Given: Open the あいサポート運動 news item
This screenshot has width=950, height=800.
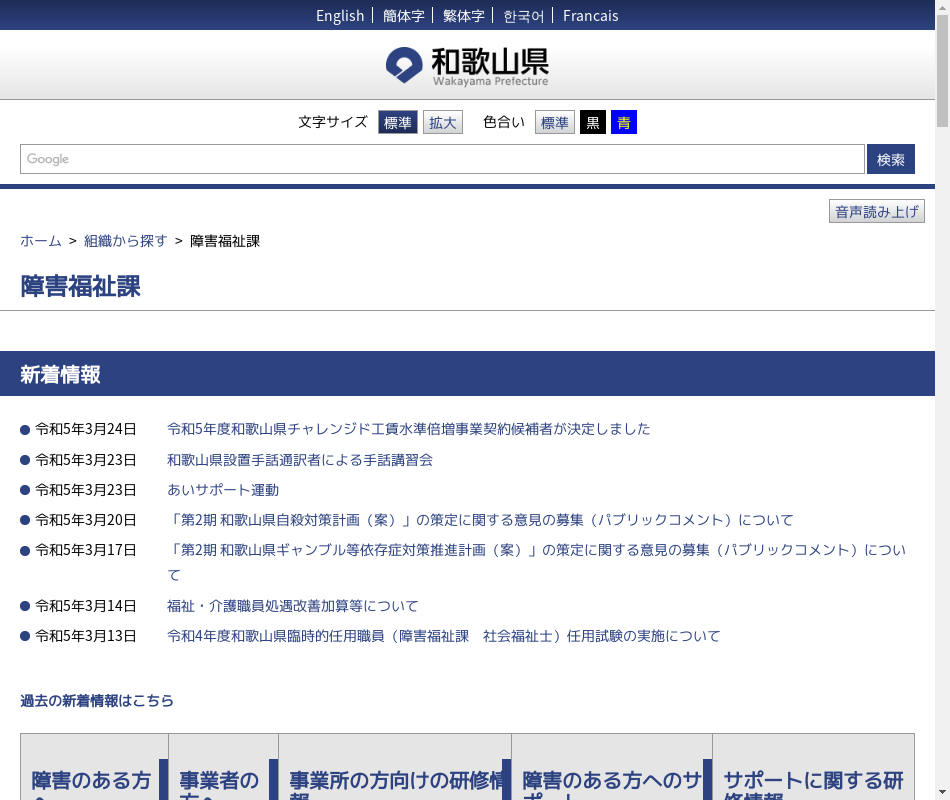Looking at the screenshot, I should click(x=223, y=490).
